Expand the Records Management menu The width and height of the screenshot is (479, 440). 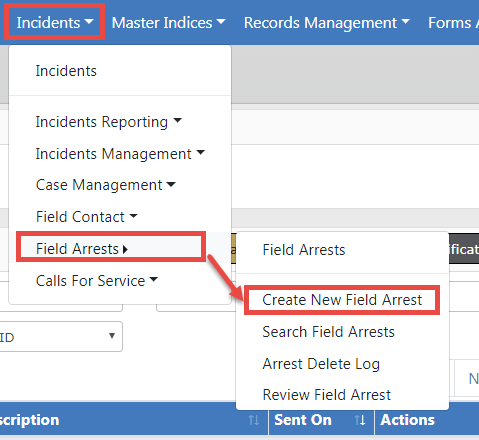point(327,23)
